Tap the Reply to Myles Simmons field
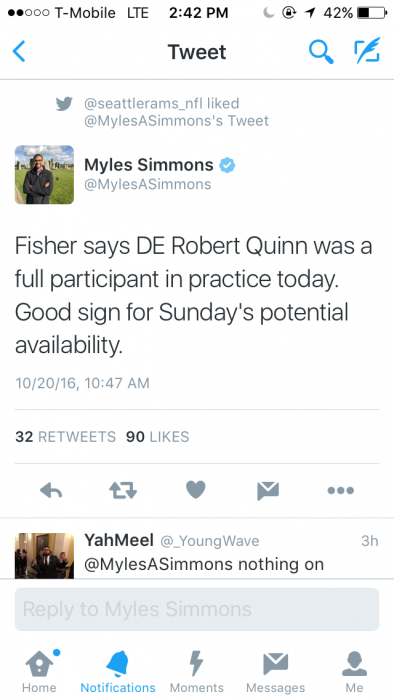394x700 pixels. click(197, 609)
